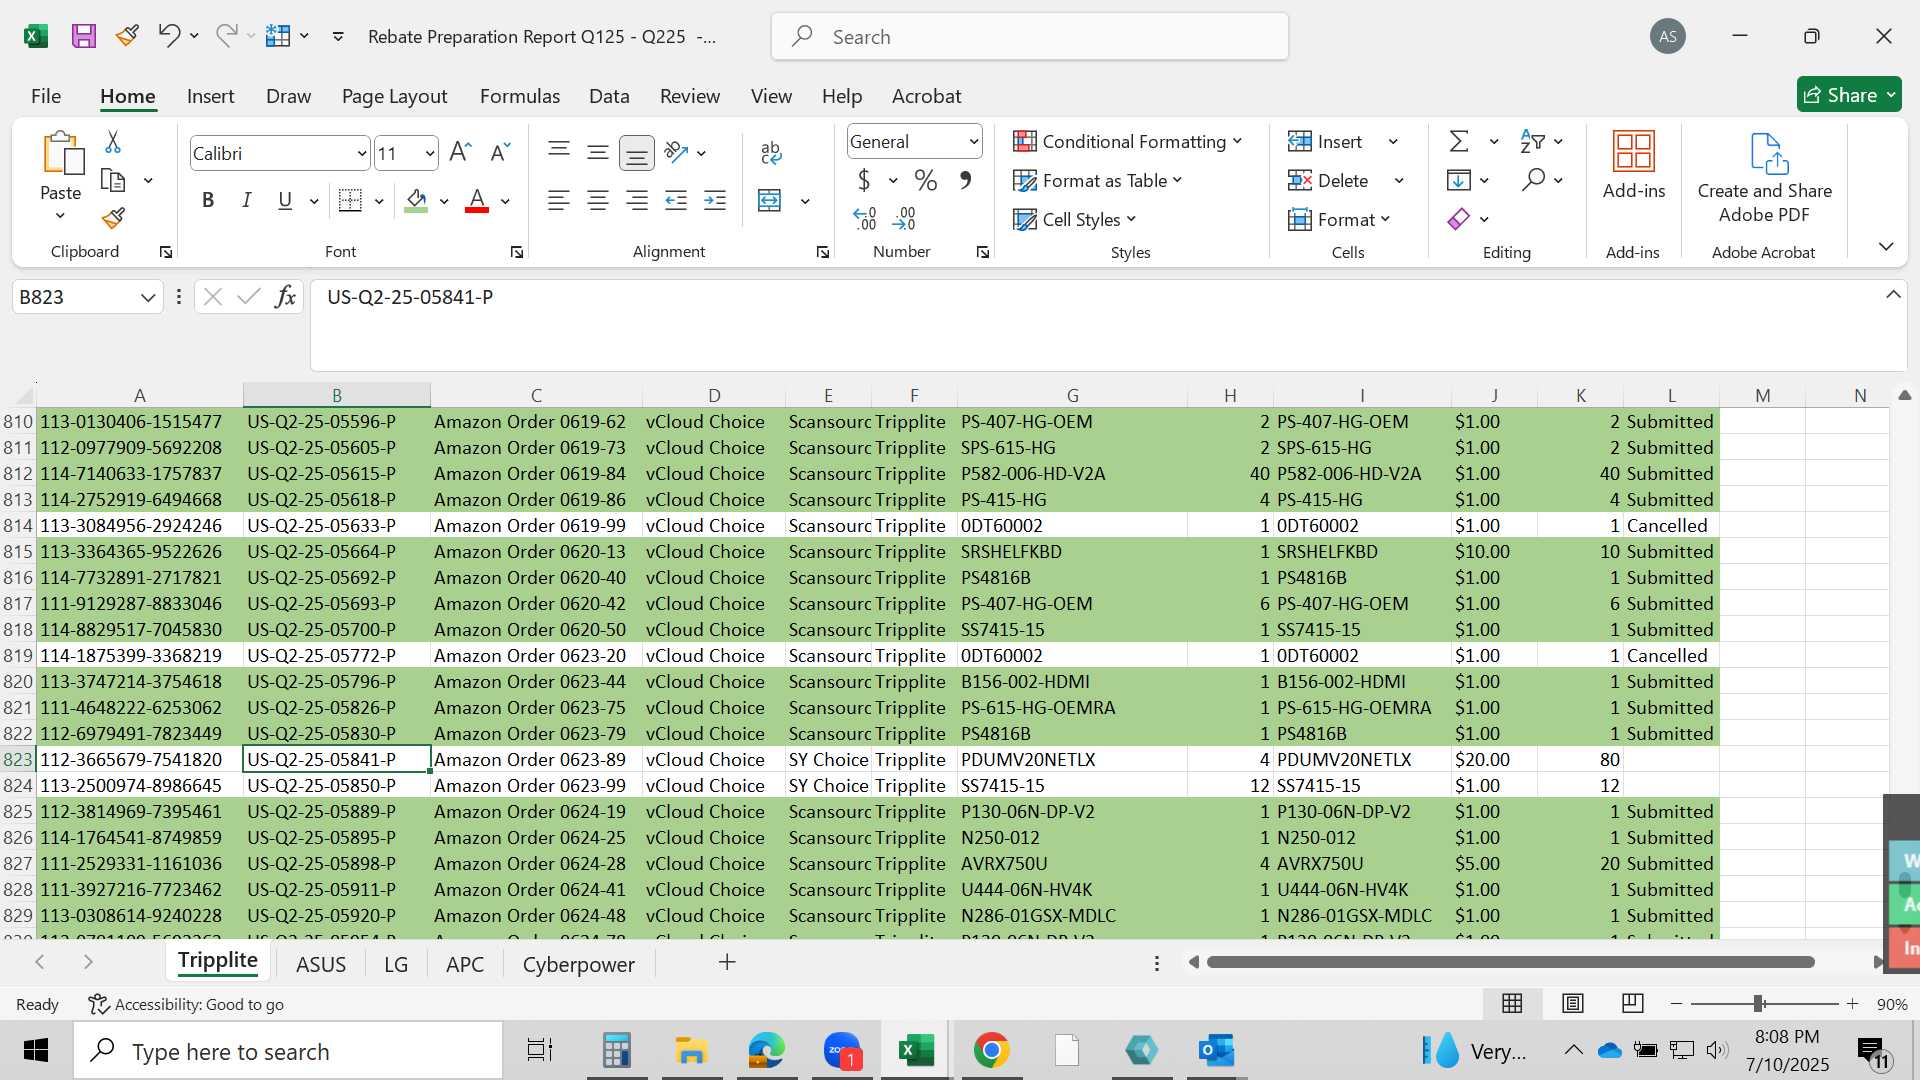The width and height of the screenshot is (1920, 1080).
Task: Toggle Italic formatting
Action: point(246,200)
